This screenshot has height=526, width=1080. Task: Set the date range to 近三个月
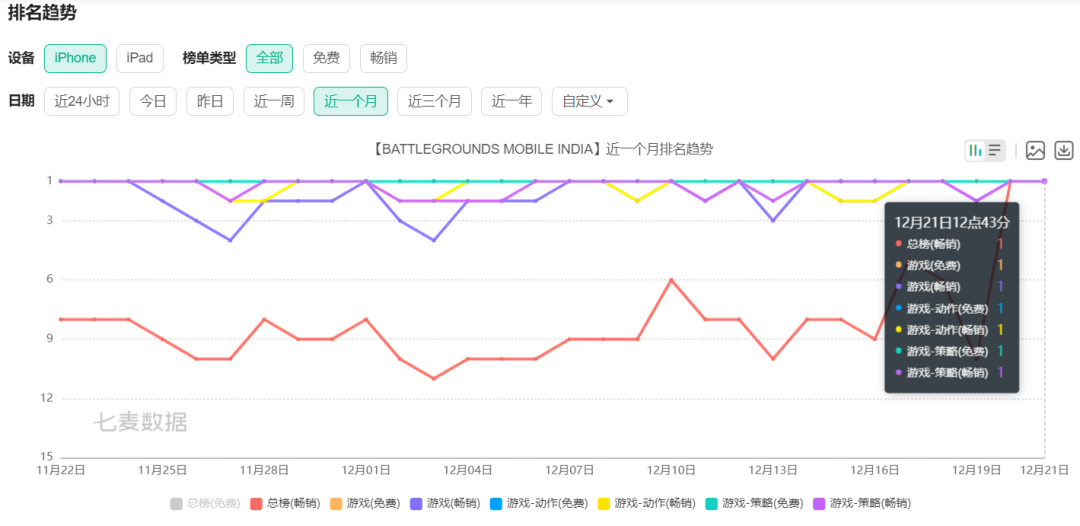coord(435,101)
